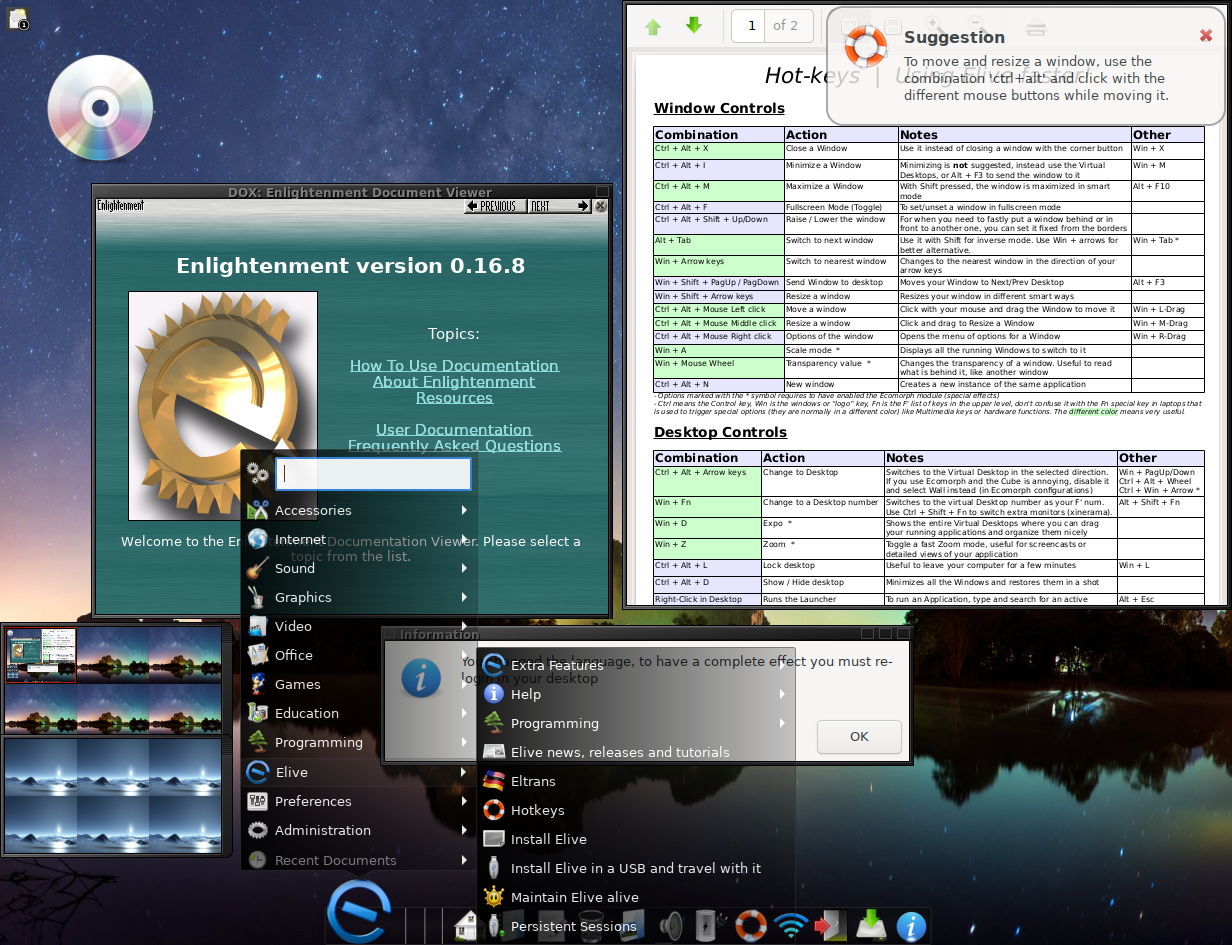
Task: Click the 'Lock desktop' action cell
Action: [x=822, y=568]
